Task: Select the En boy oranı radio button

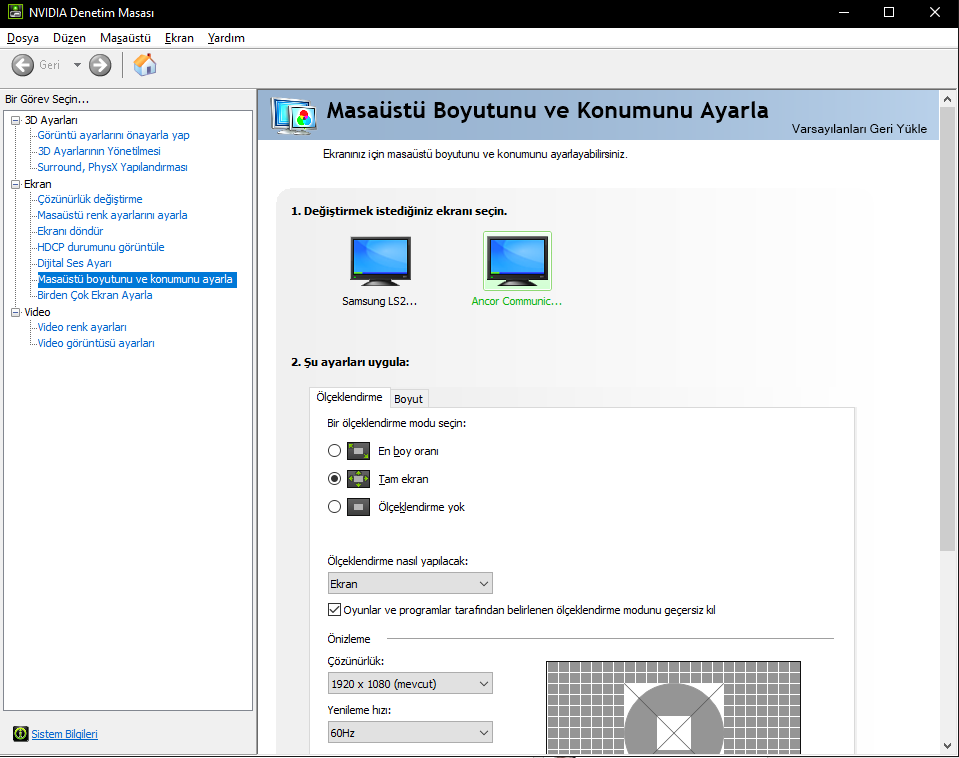Action: point(335,451)
